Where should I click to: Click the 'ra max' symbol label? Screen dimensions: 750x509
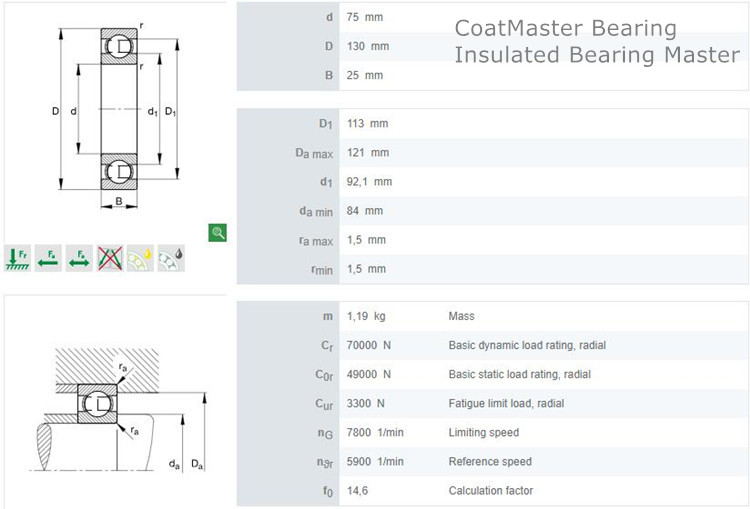click(316, 241)
